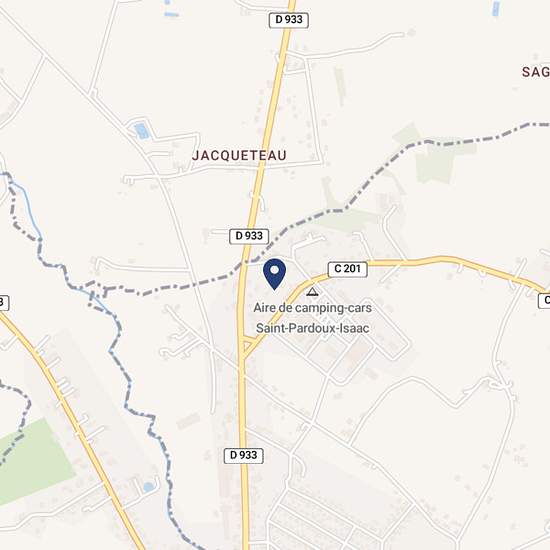Click the partial SAG locality label
The width and height of the screenshot is (550, 550).
click(x=536, y=72)
